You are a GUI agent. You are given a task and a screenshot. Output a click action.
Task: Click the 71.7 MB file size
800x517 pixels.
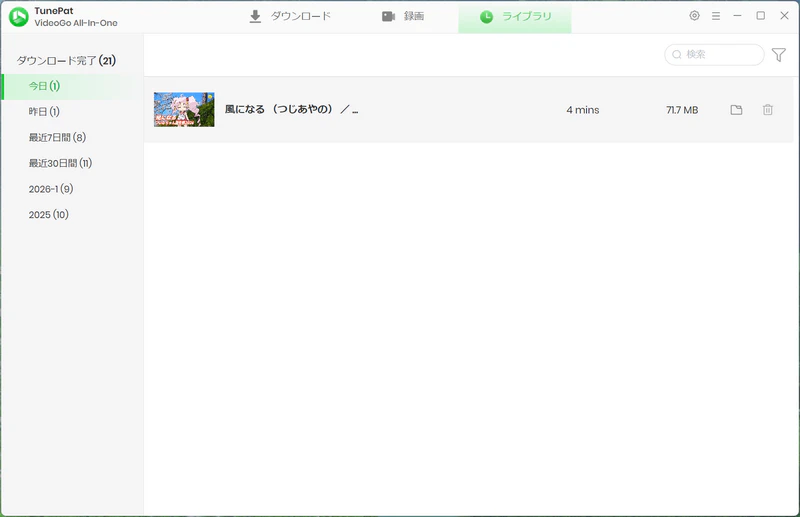(x=682, y=110)
